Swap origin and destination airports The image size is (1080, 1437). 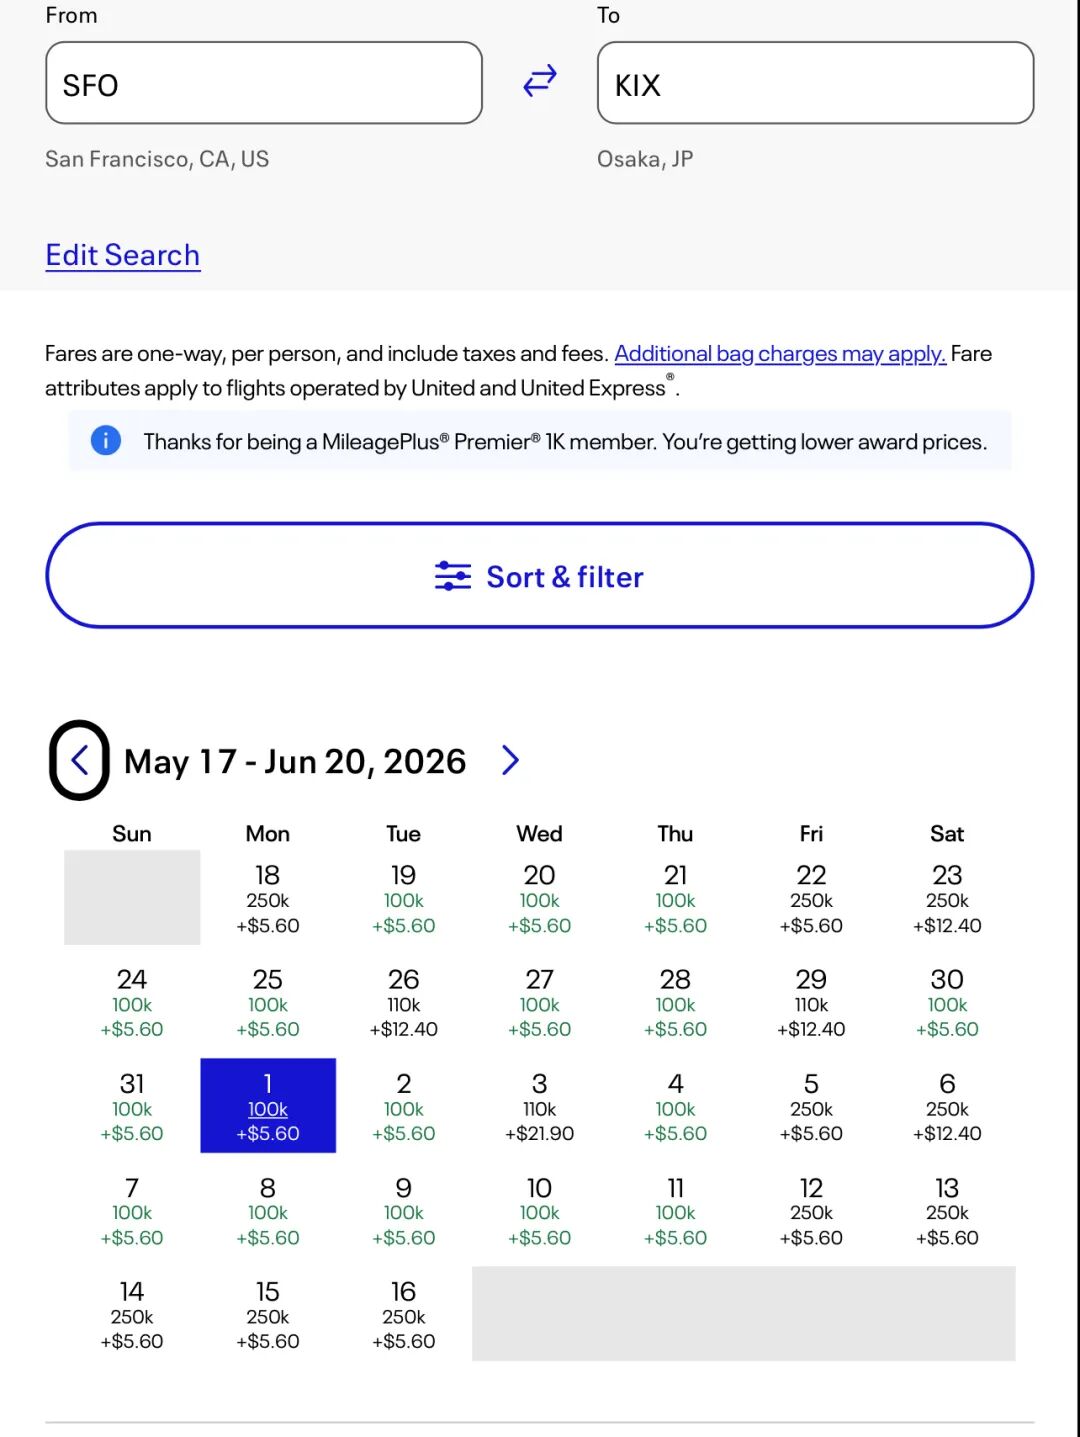click(540, 81)
